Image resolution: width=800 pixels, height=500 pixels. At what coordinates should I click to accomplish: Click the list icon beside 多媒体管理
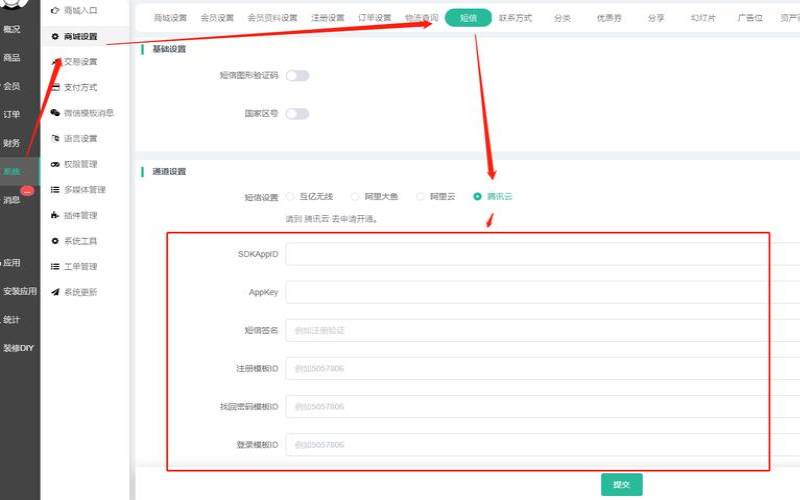pos(55,189)
